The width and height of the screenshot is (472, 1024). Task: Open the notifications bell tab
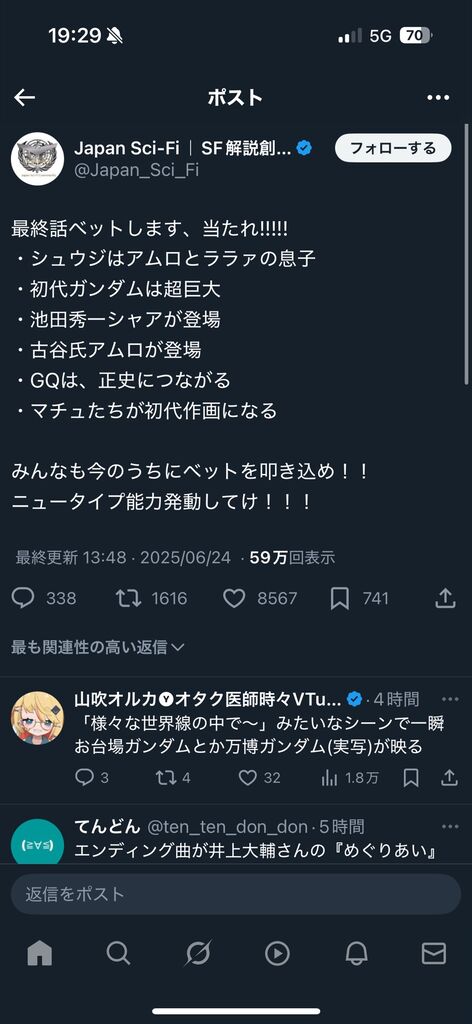point(356,954)
